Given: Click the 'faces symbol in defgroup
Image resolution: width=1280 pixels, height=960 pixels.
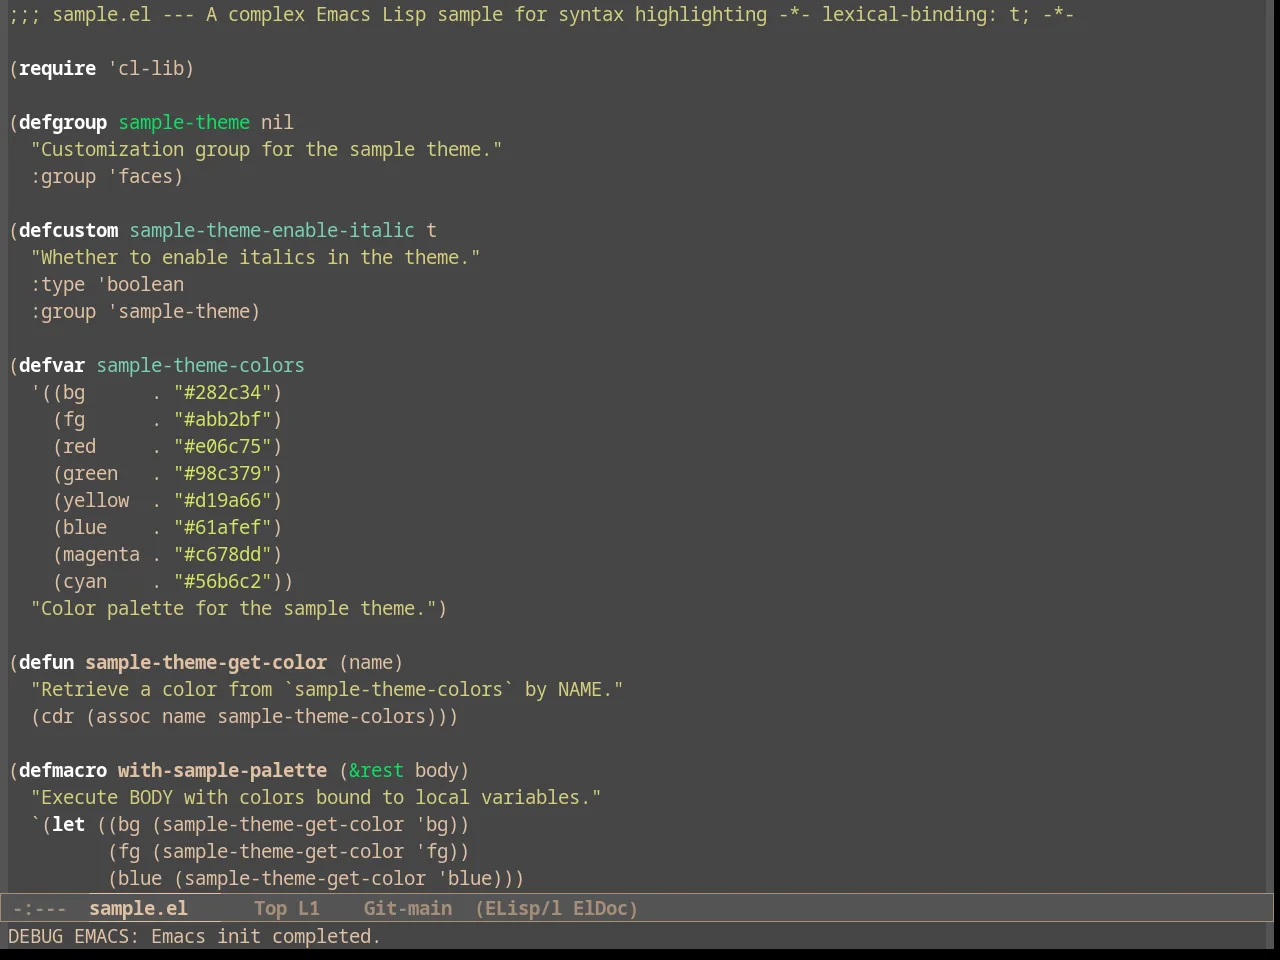Looking at the screenshot, I should [140, 176].
